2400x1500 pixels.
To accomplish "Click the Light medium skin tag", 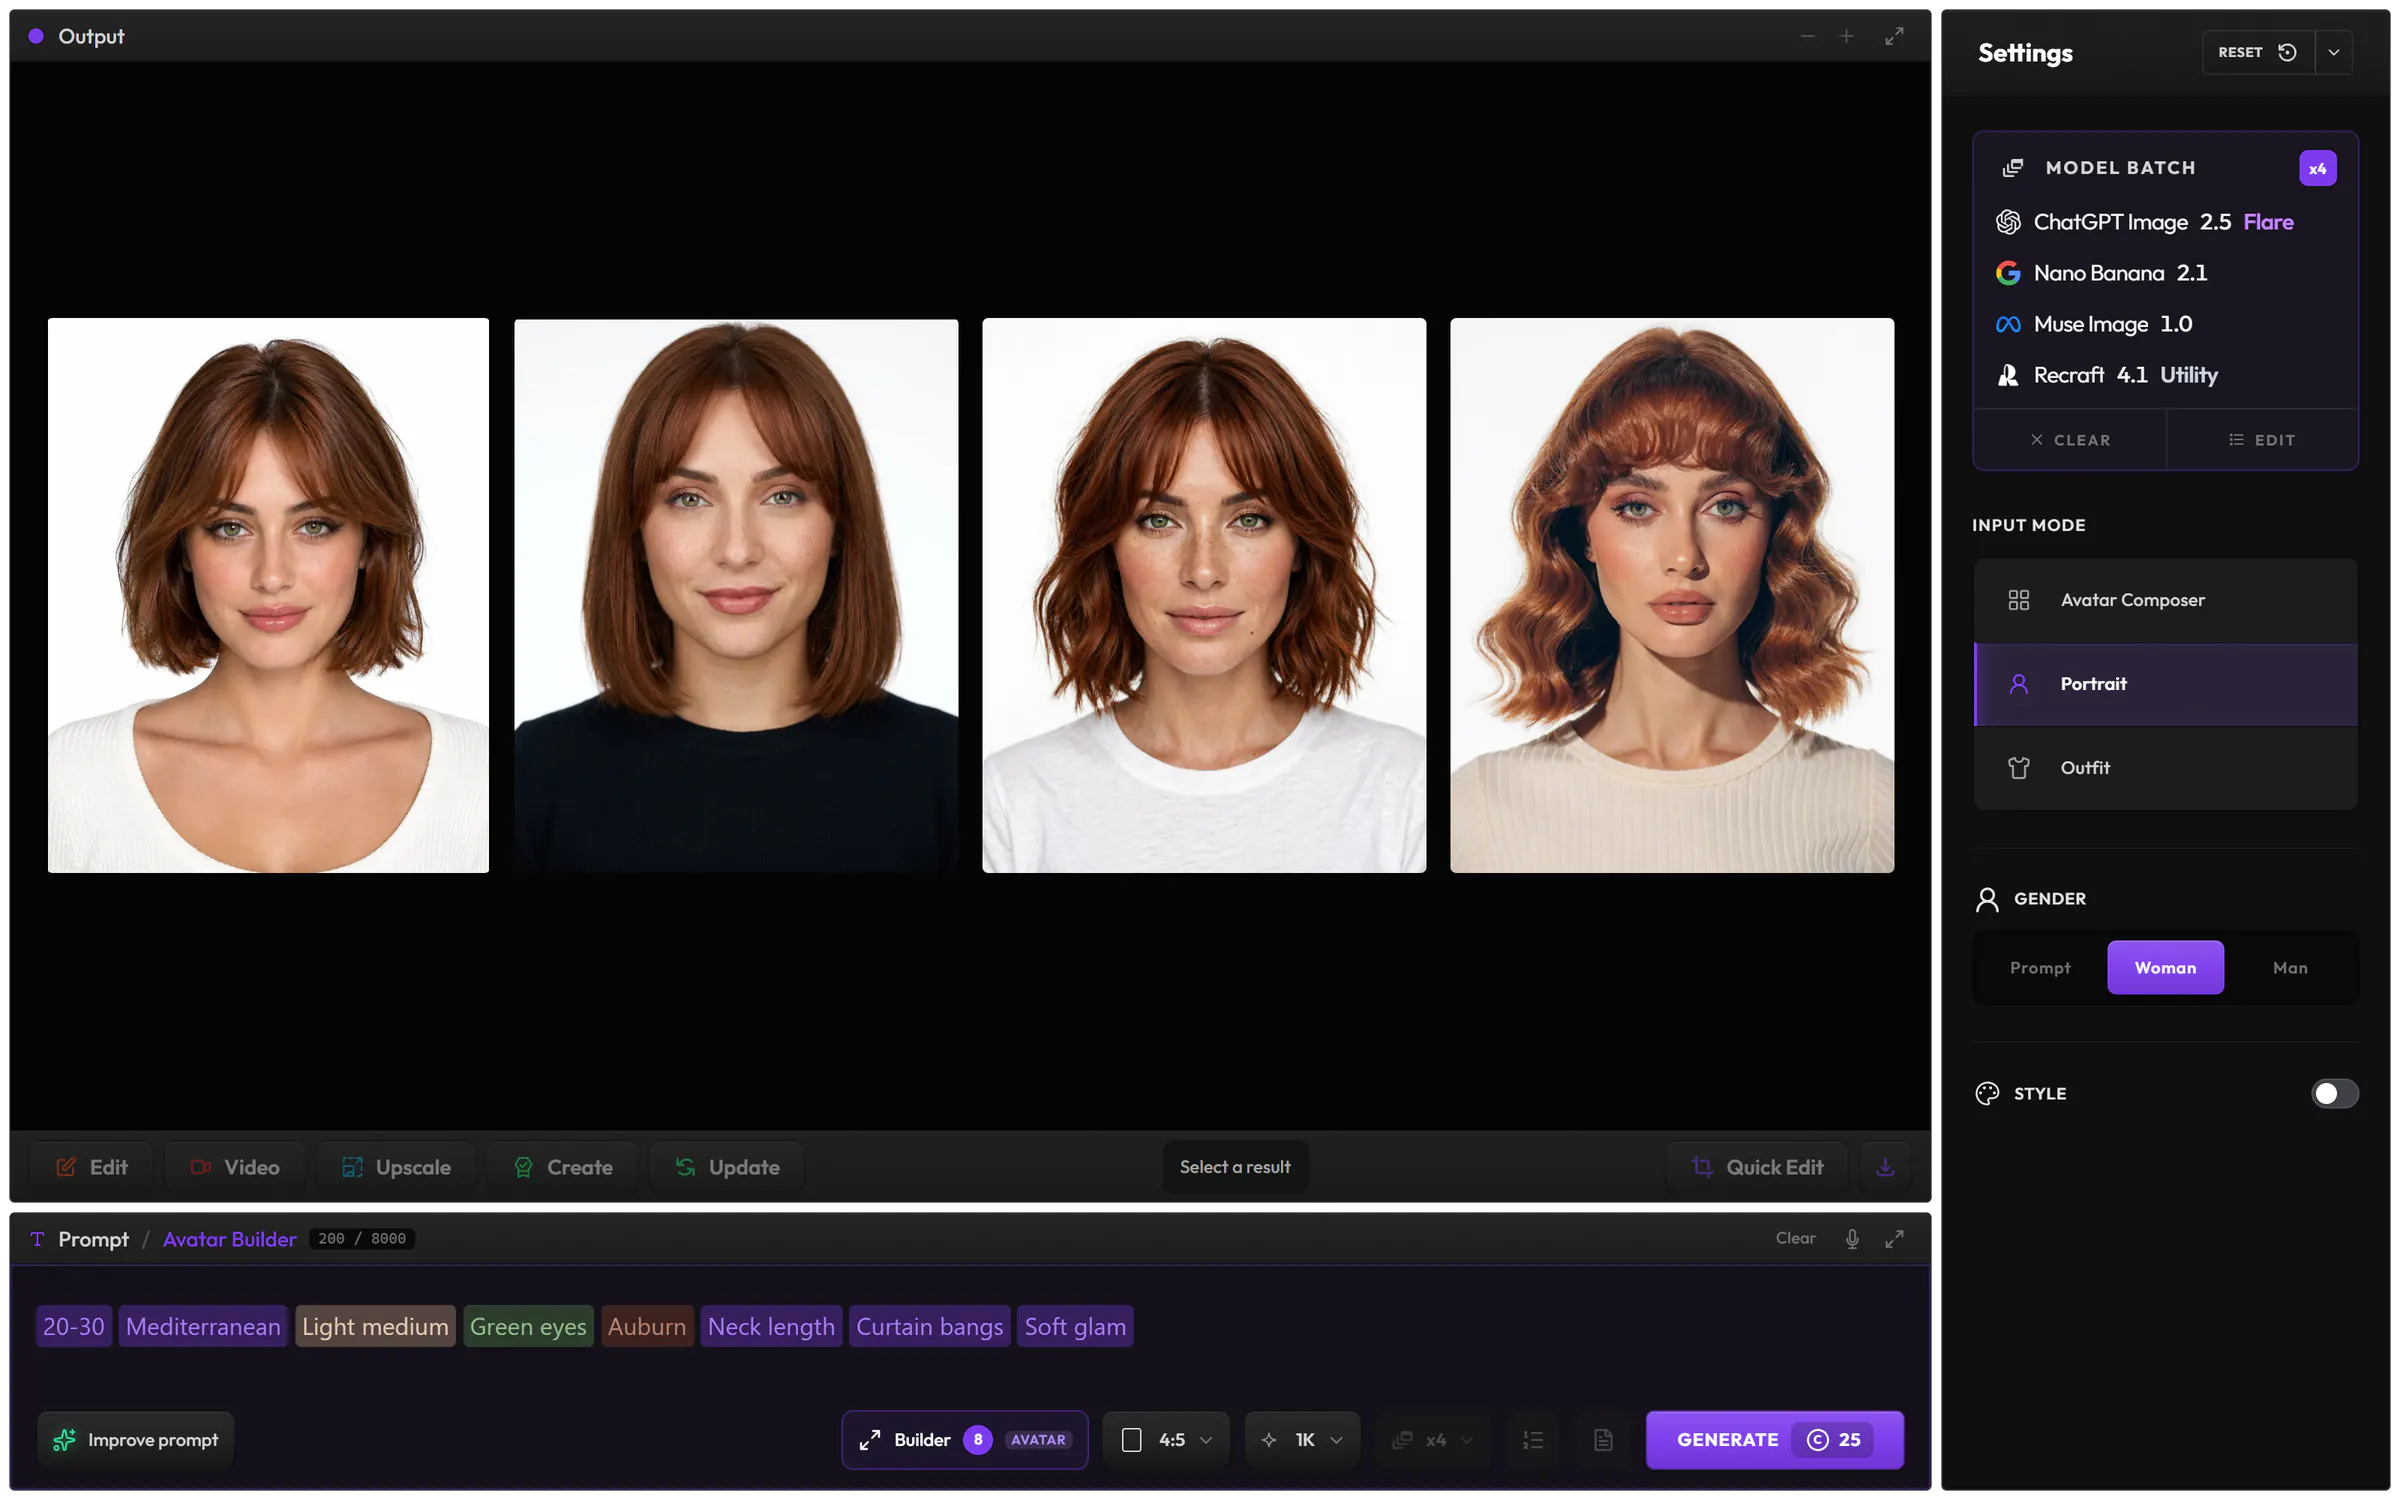I will (x=375, y=1327).
